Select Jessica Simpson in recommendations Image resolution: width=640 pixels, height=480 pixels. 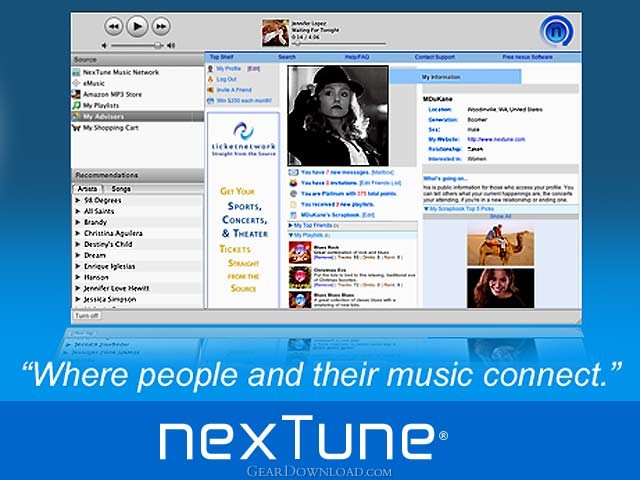[110, 300]
